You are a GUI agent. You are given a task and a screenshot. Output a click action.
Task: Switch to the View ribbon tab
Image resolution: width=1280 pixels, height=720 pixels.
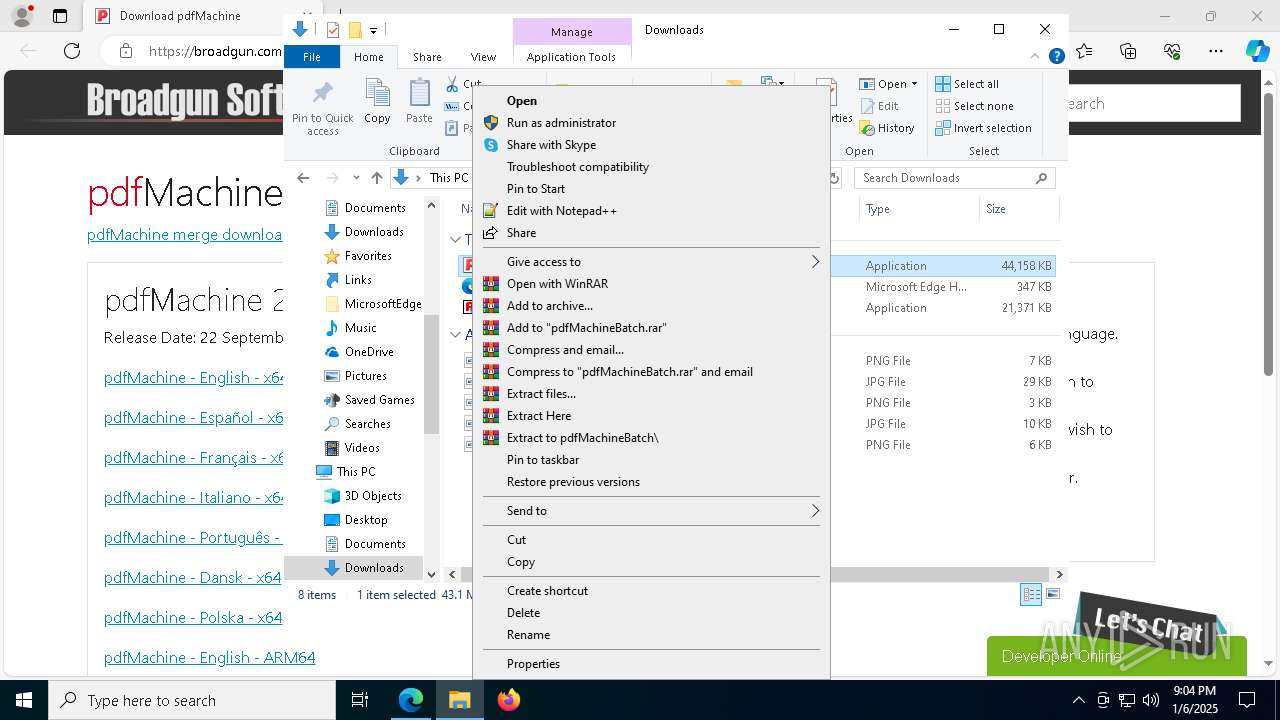pos(483,57)
